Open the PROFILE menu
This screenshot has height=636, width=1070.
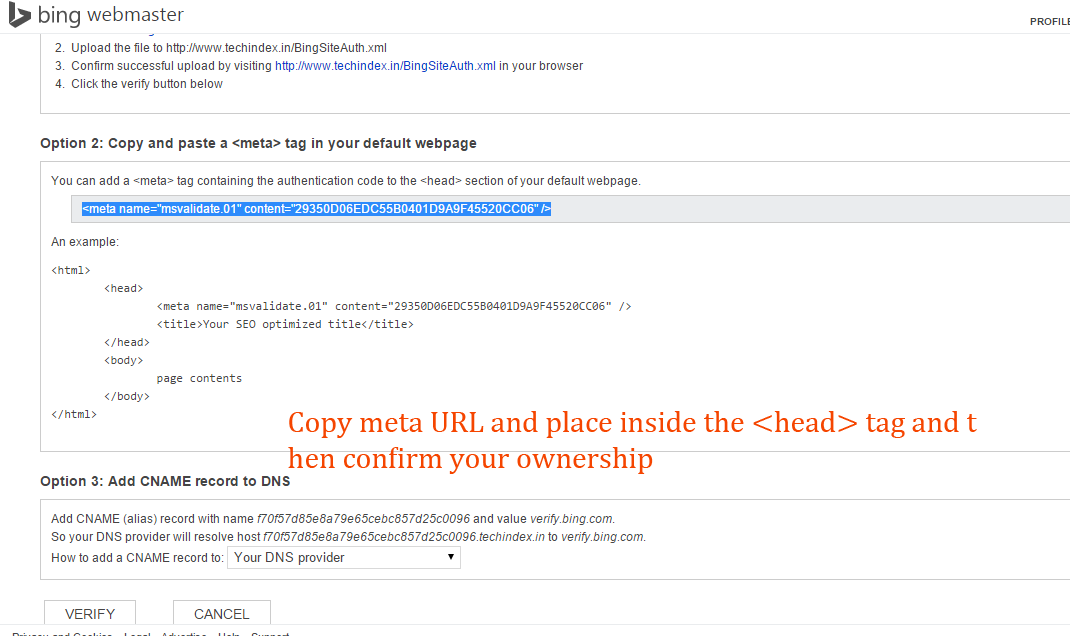[1050, 22]
